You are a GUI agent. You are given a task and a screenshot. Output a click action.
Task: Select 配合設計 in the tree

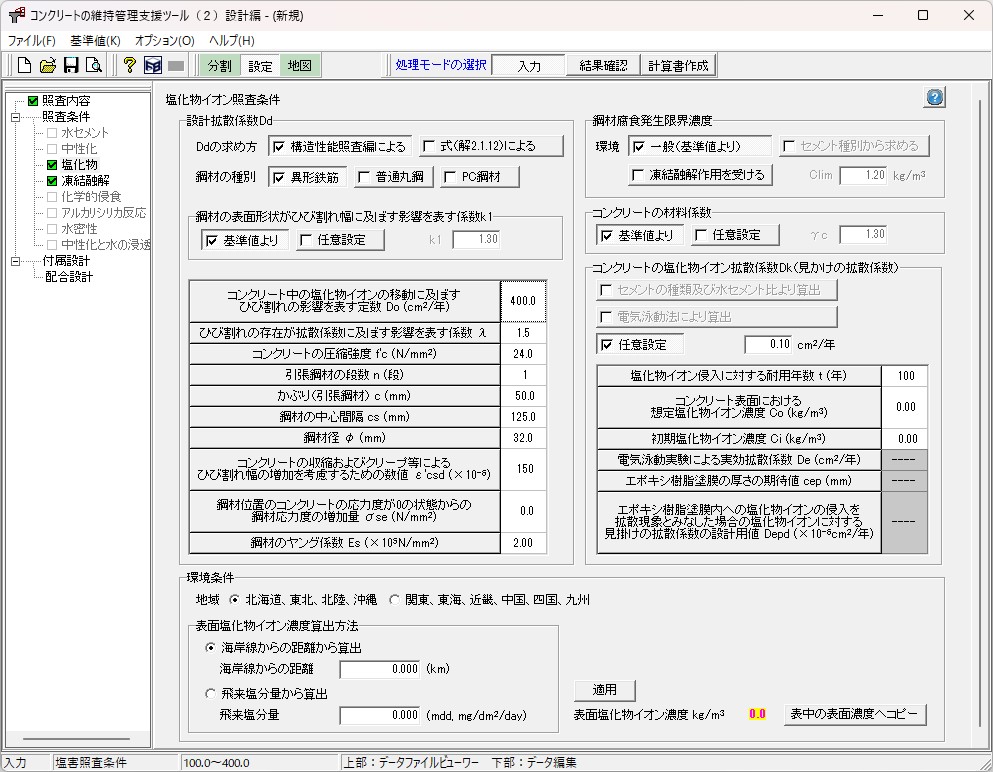pos(68,277)
